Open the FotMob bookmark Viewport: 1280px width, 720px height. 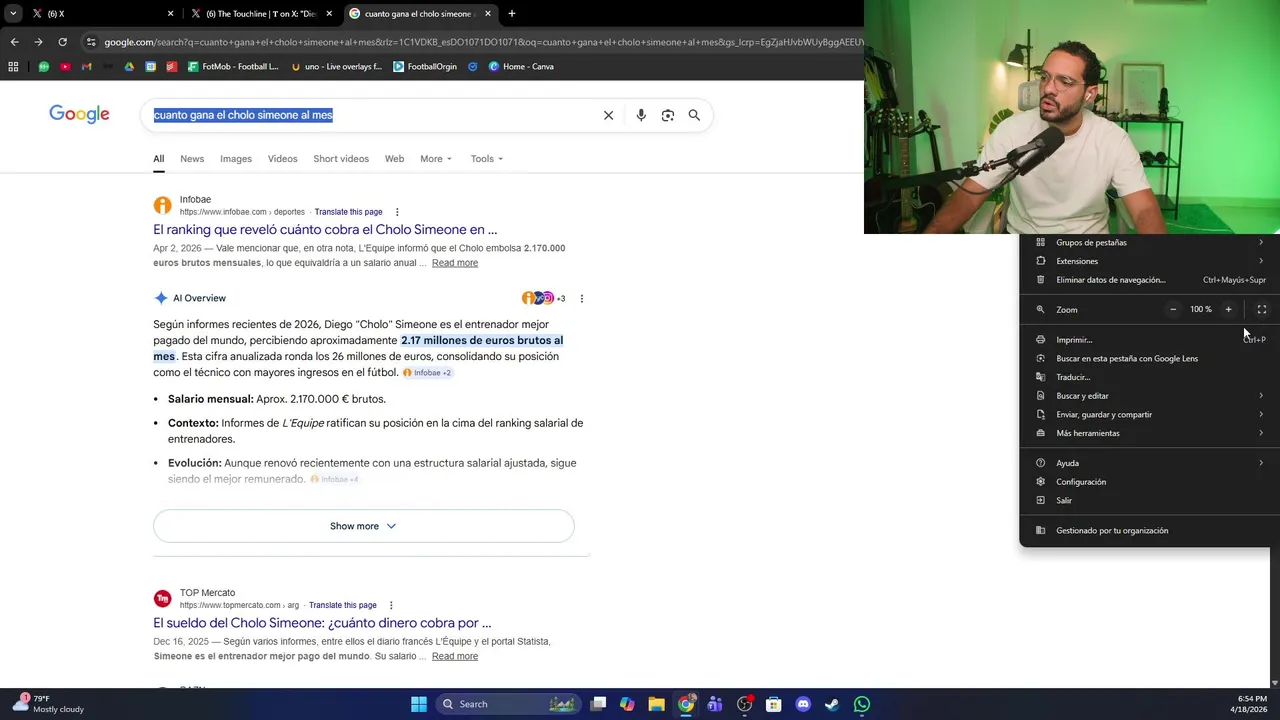[x=233, y=67]
